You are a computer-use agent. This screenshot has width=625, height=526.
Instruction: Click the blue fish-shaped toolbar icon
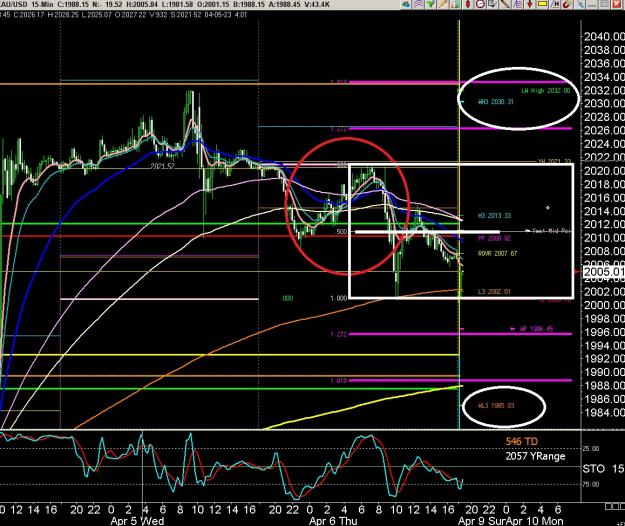pyautogui.click(x=405, y=4)
